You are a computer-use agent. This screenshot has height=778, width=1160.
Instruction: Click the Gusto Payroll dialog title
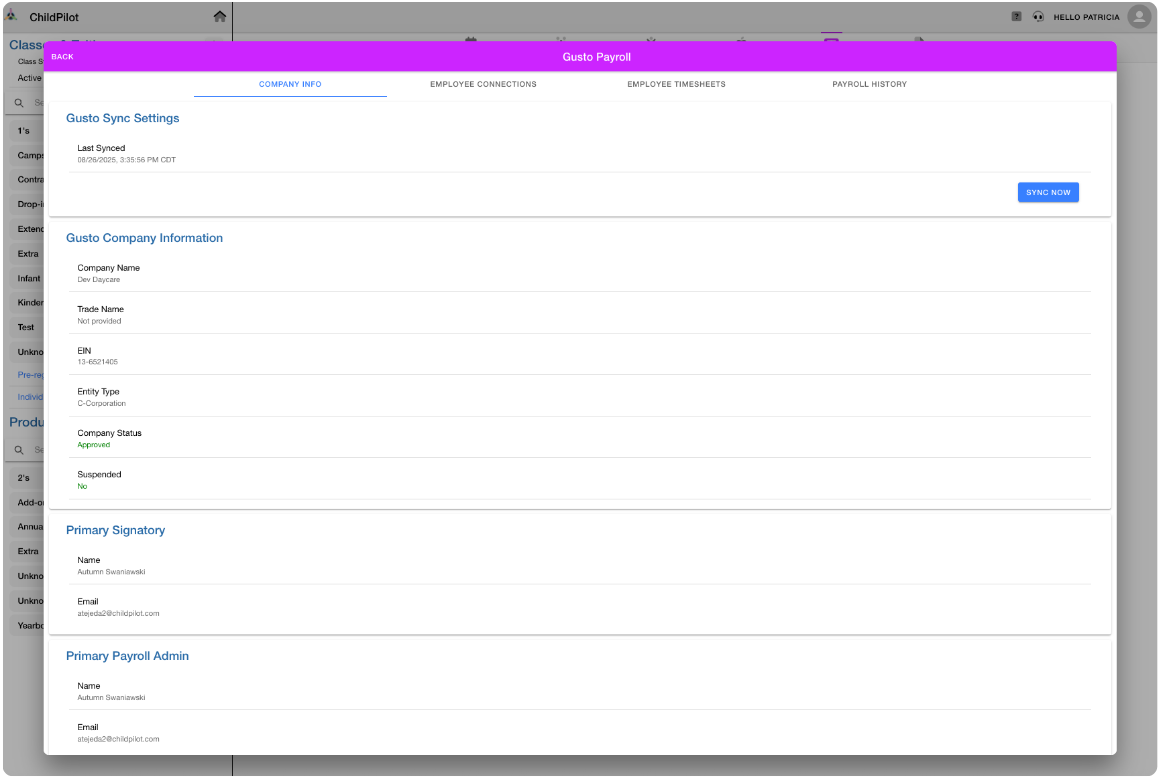pyautogui.click(x=596, y=57)
